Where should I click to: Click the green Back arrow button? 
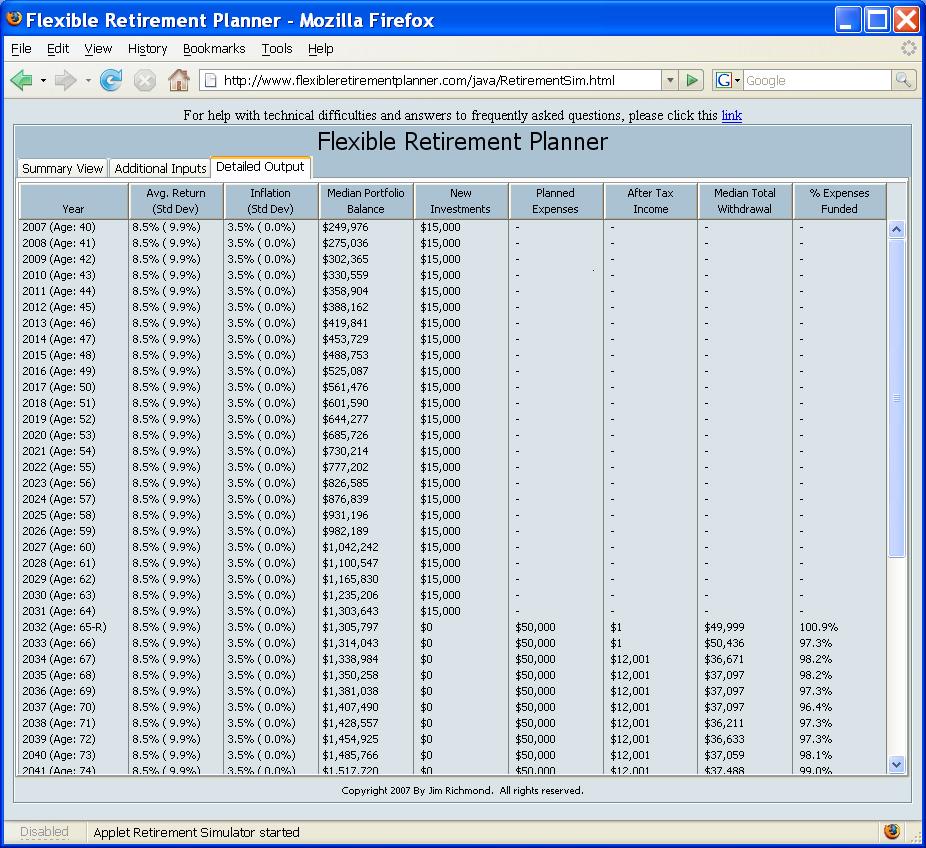21,80
